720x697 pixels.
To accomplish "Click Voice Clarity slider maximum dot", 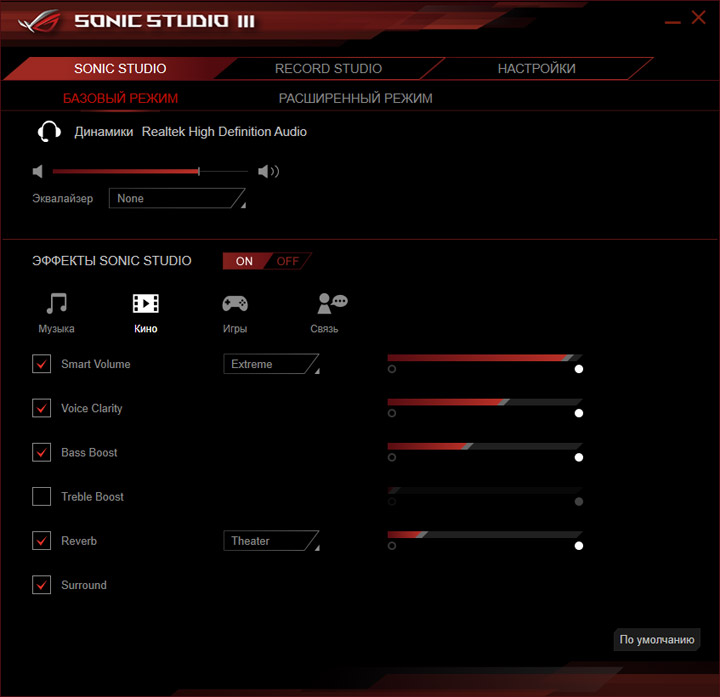I will pos(579,413).
